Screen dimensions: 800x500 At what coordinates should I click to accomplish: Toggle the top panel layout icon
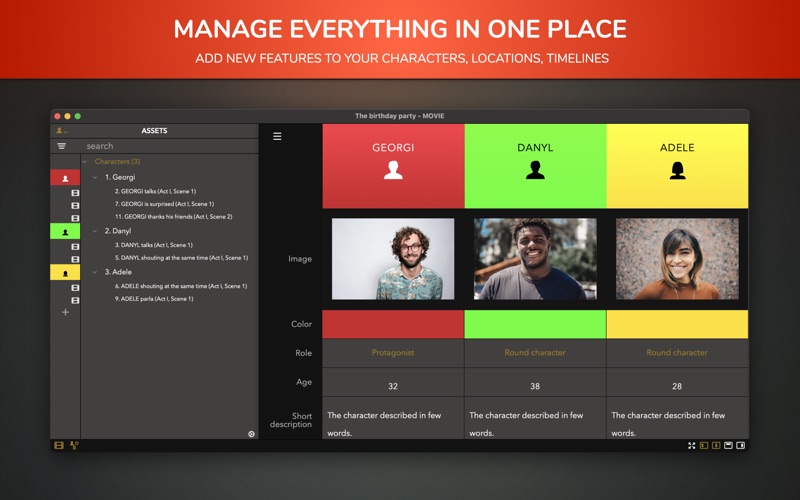[x=728, y=445]
